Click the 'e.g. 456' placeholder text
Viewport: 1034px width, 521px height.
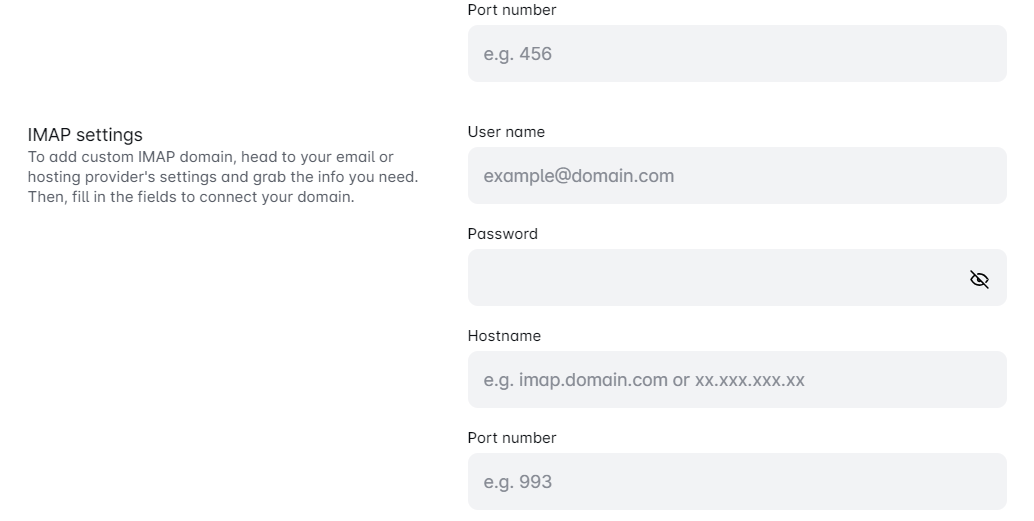(x=517, y=54)
